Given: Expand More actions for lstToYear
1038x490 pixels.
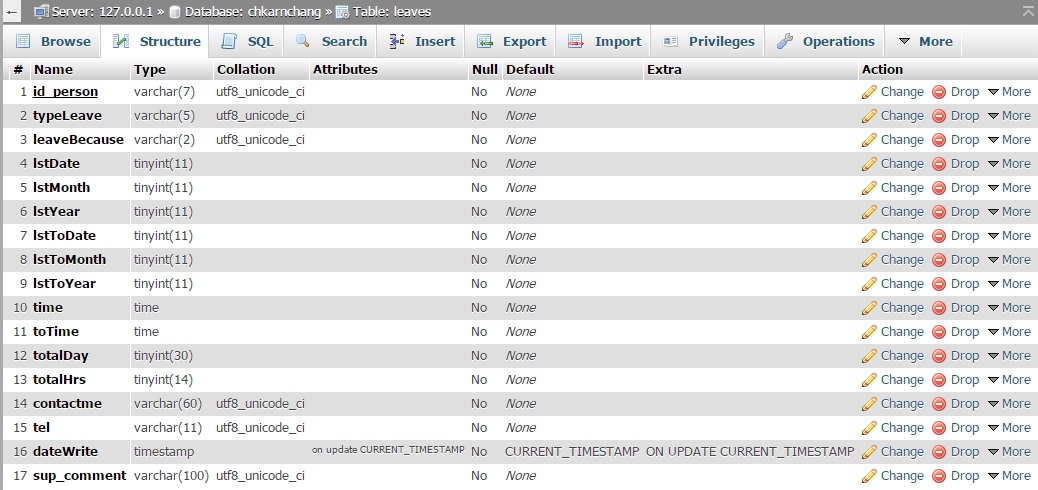Looking at the screenshot, I should pyautogui.click(x=1009, y=284).
